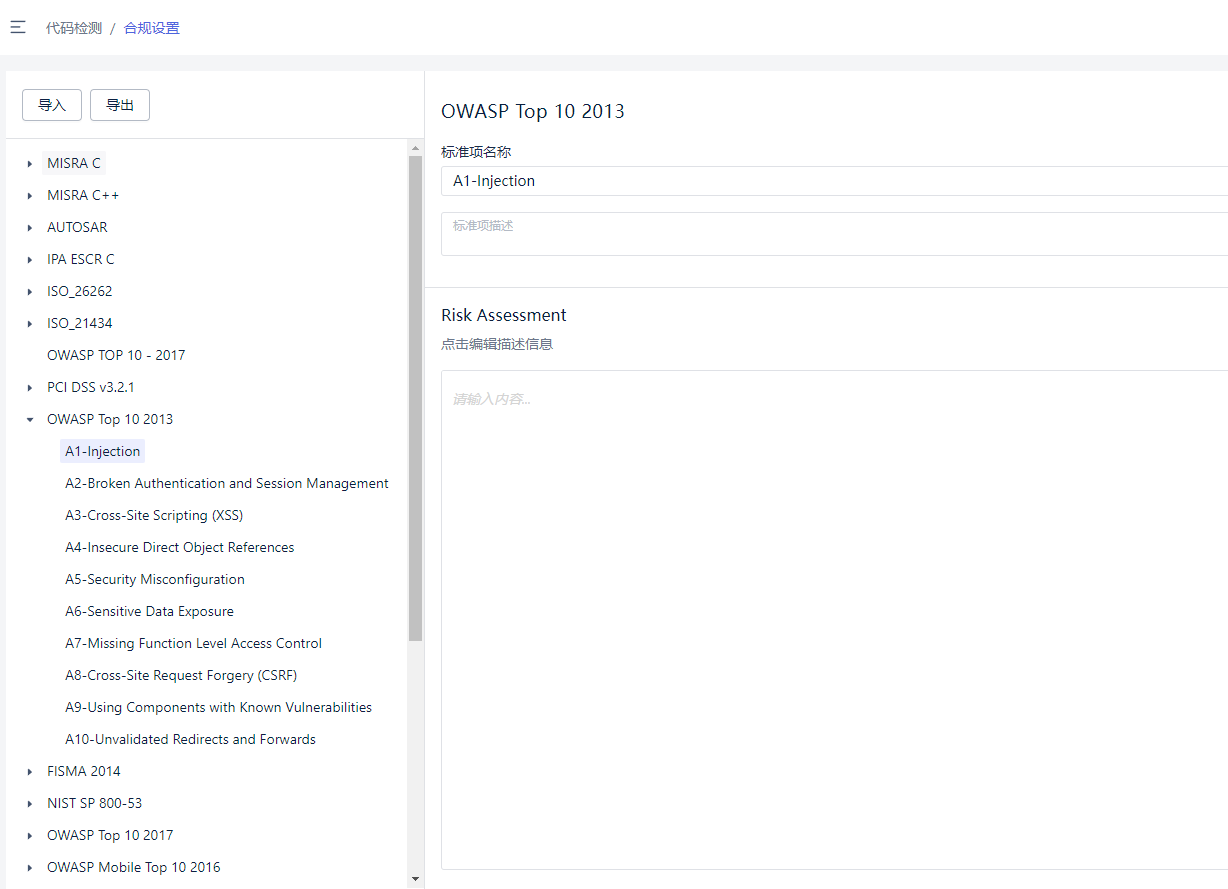Click into the 请输入内容 editor area
This screenshot has height=889, width=1228.
[834, 620]
